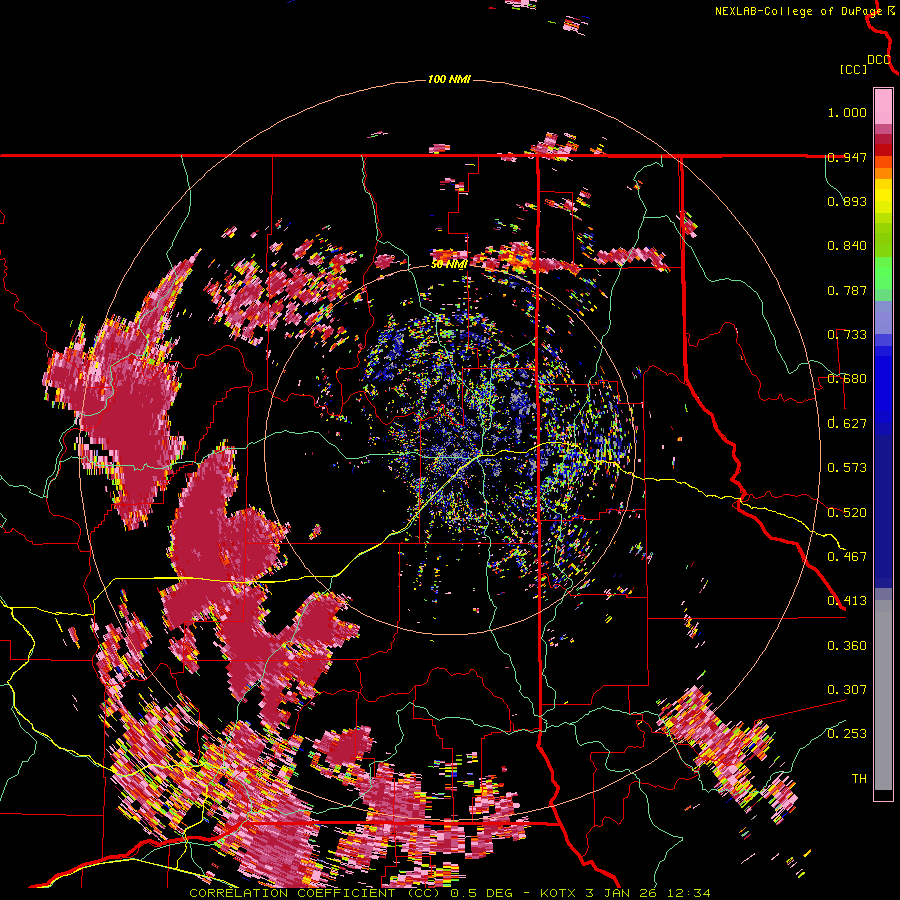Click the 0.360 legend value
Screen dimensions: 900x900
tap(847, 646)
